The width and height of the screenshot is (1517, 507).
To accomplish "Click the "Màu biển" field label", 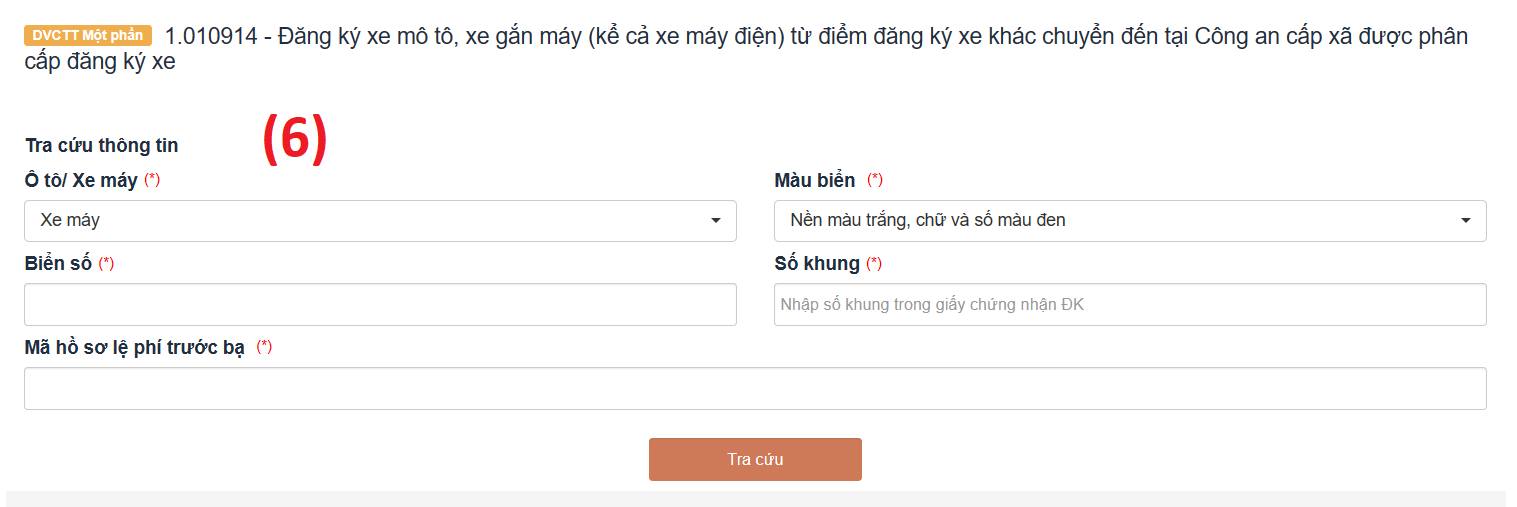I will [815, 181].
